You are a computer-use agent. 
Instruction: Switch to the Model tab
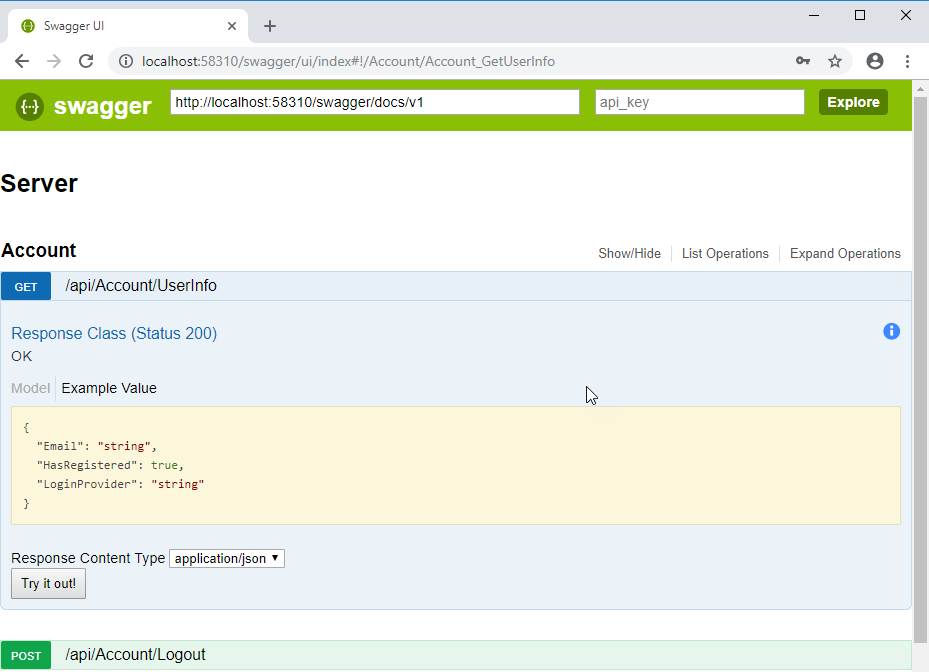point(30,388)
